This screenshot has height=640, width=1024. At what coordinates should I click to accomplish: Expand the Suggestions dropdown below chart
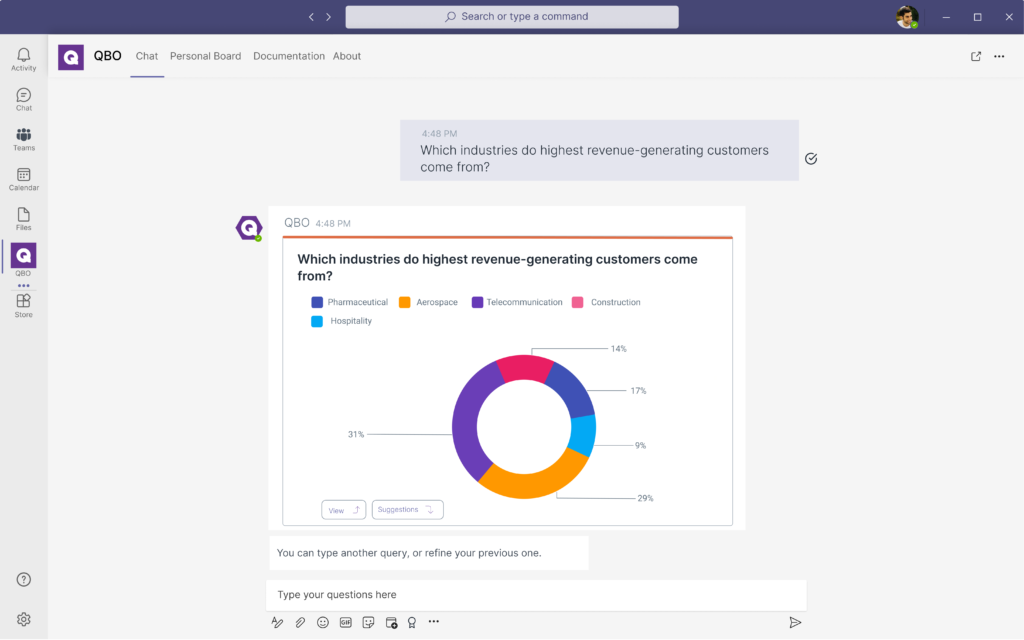(x=407, y=510)
